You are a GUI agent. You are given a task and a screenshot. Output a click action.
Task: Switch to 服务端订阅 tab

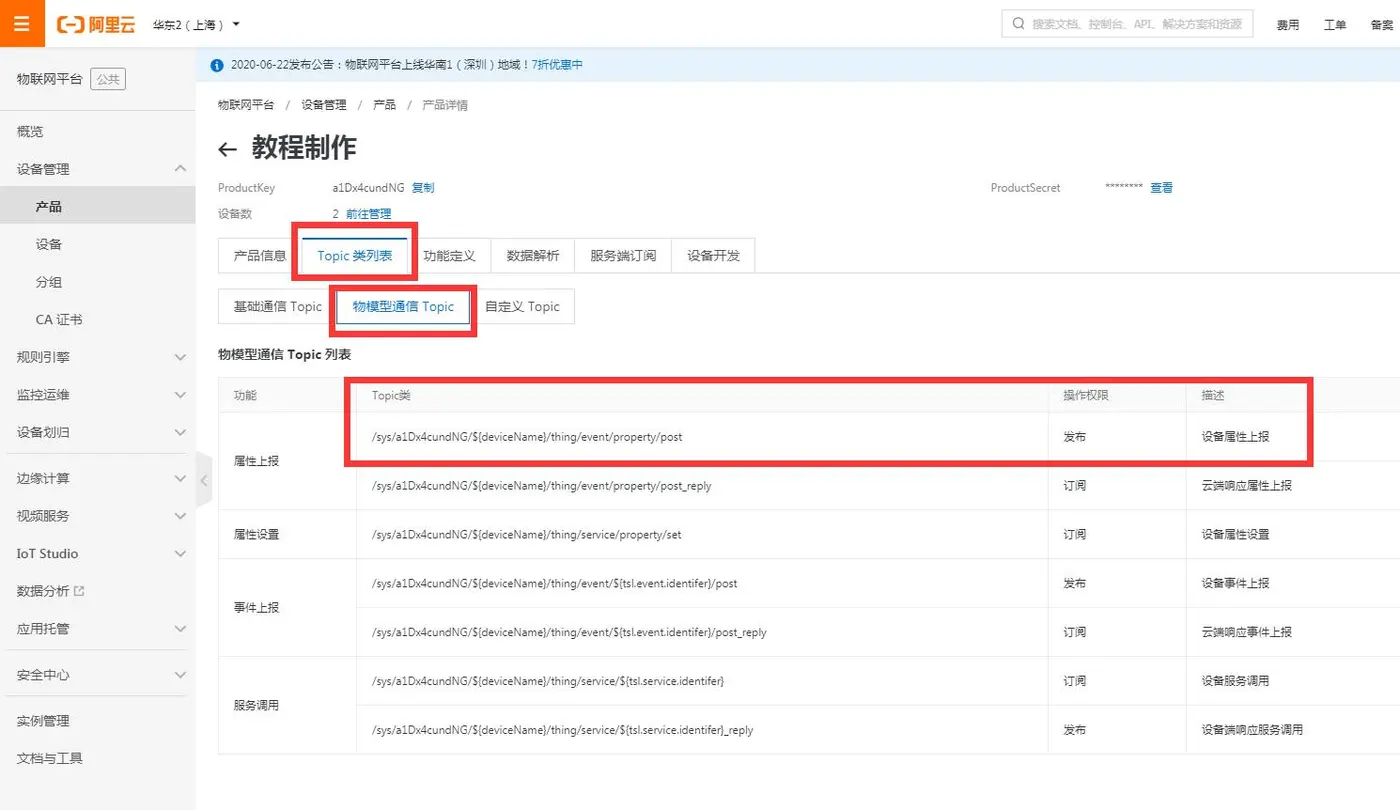pyautogui.click(x=623, y=256)
